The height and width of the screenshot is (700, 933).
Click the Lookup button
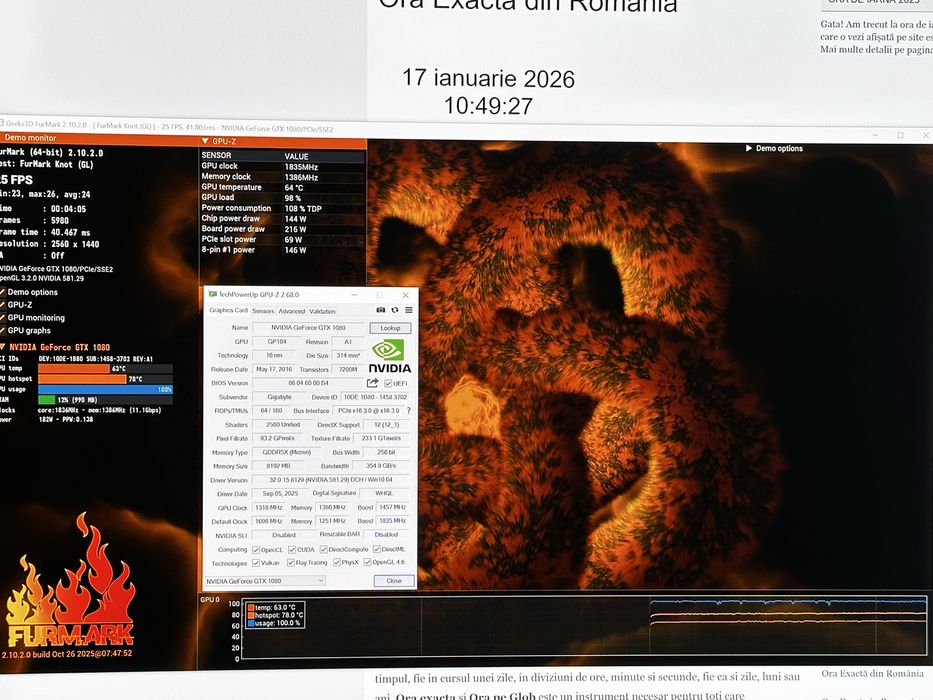click(x=390, y=328)
